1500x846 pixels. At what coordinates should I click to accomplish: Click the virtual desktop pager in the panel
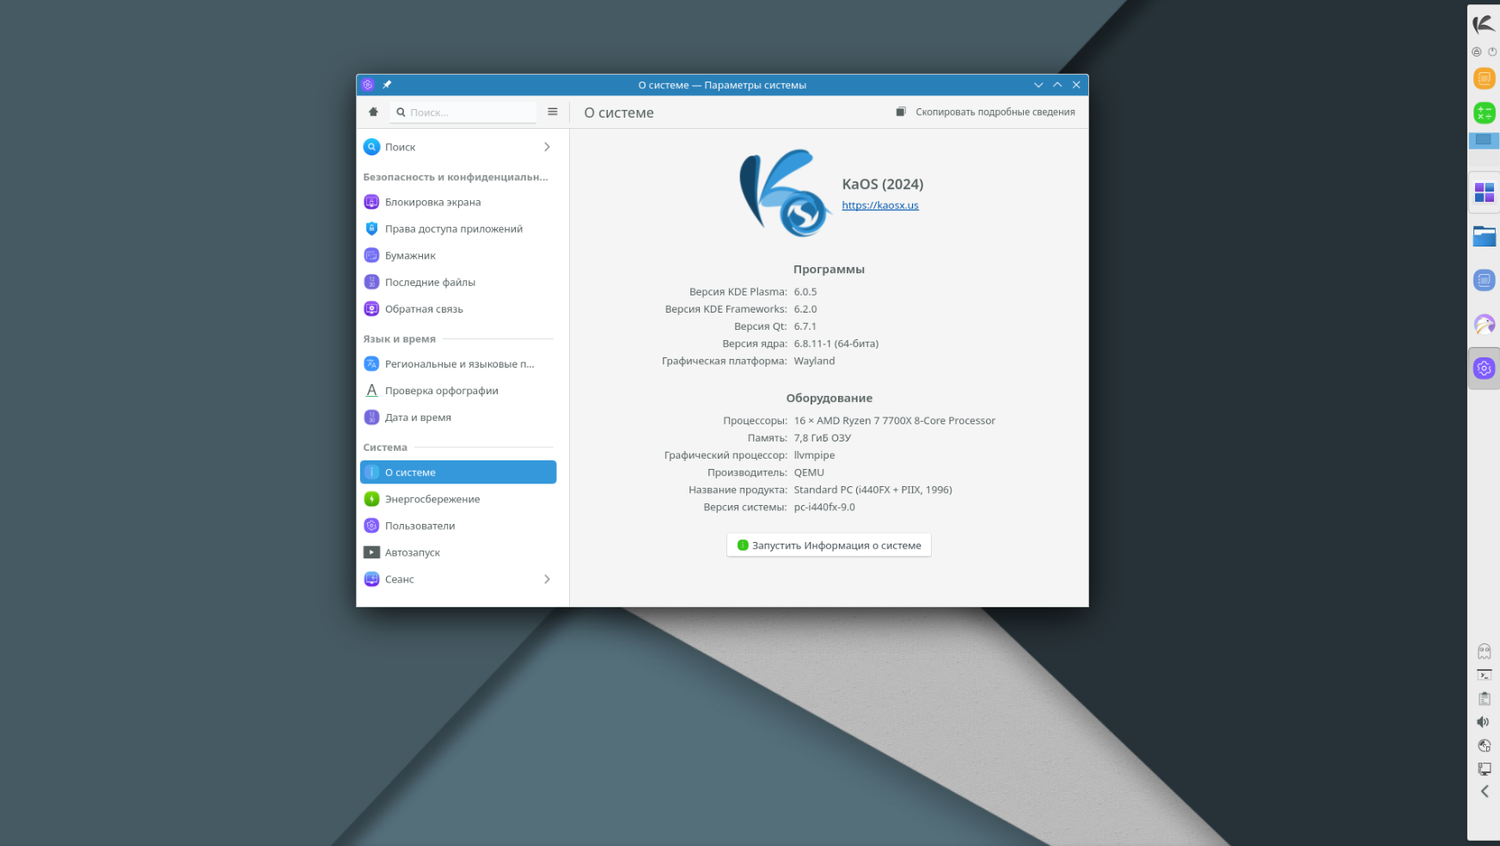point(1484,141)
